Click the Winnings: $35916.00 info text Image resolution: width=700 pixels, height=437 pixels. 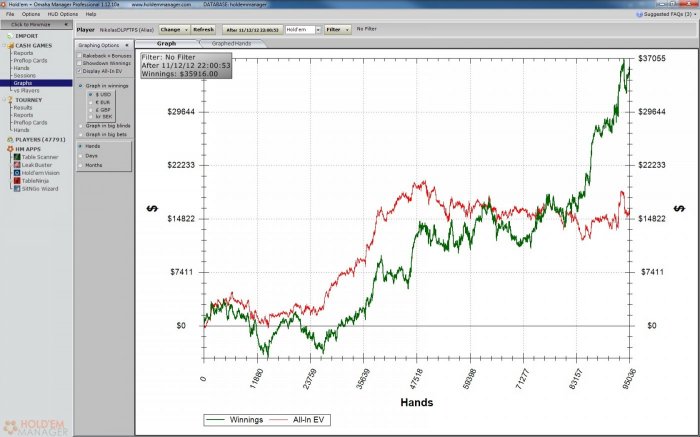click(x=180, y=74)
